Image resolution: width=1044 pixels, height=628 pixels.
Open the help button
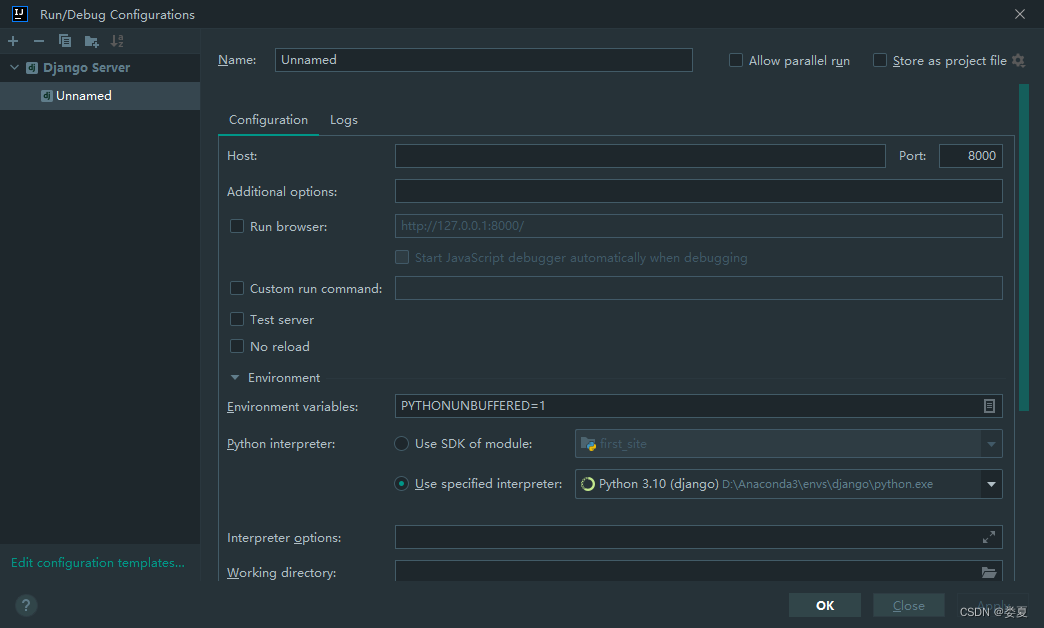(x=25, y=605)
